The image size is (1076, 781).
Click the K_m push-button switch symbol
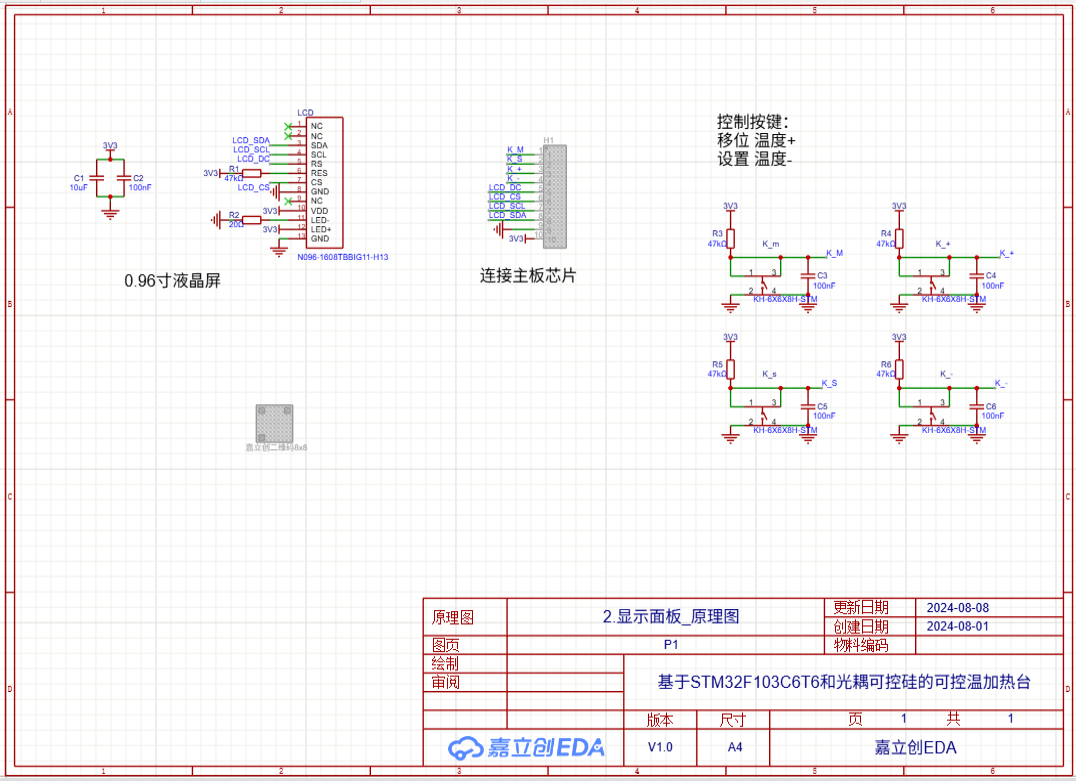[766, 281]
